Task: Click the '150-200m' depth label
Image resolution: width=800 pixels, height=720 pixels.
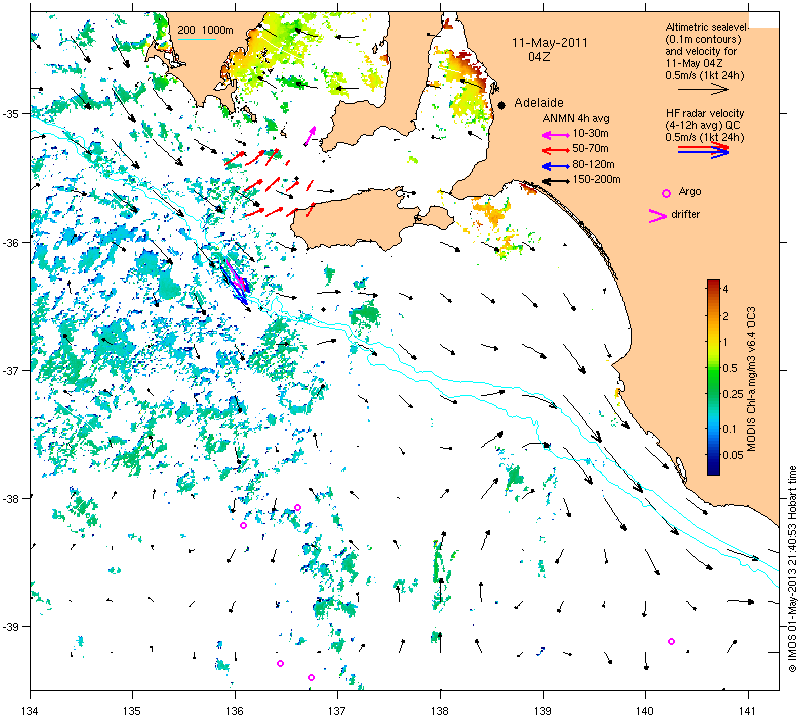Action: point(596,180)
